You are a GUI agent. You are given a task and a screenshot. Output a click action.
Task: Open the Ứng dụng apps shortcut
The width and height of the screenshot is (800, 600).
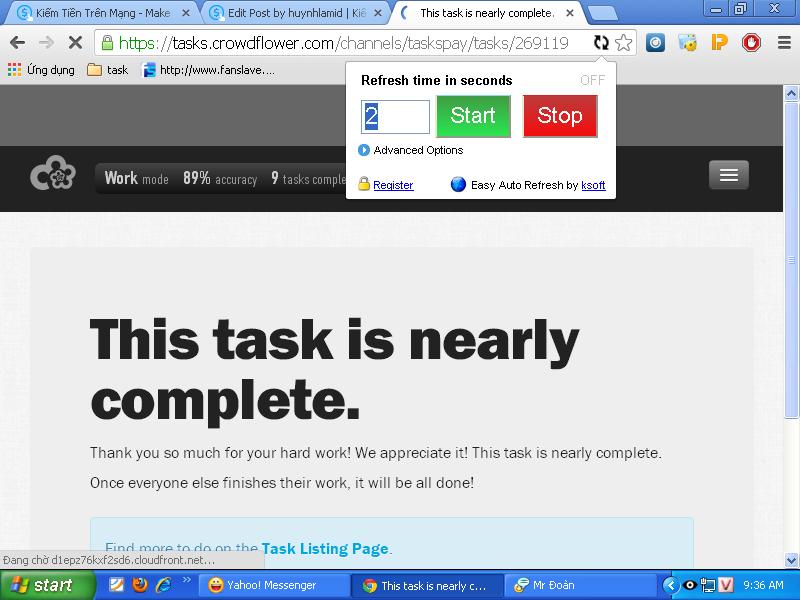tap(41, 70)
